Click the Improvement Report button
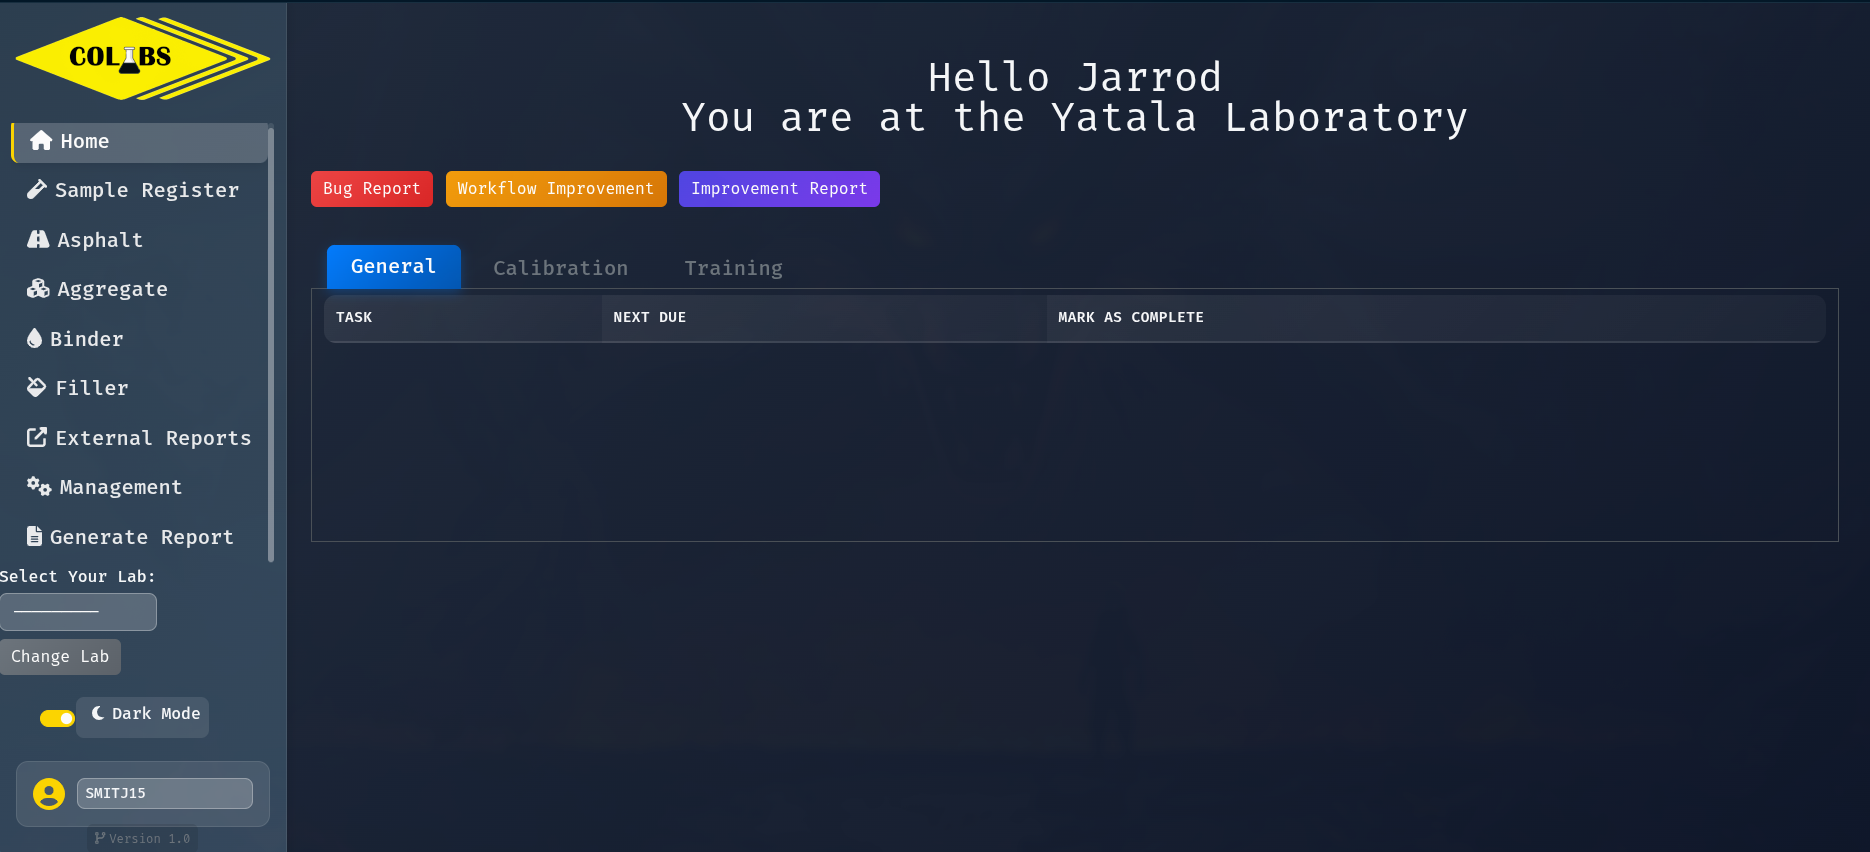The height and width of the screenshot is (852, 1870). [780, 189]
